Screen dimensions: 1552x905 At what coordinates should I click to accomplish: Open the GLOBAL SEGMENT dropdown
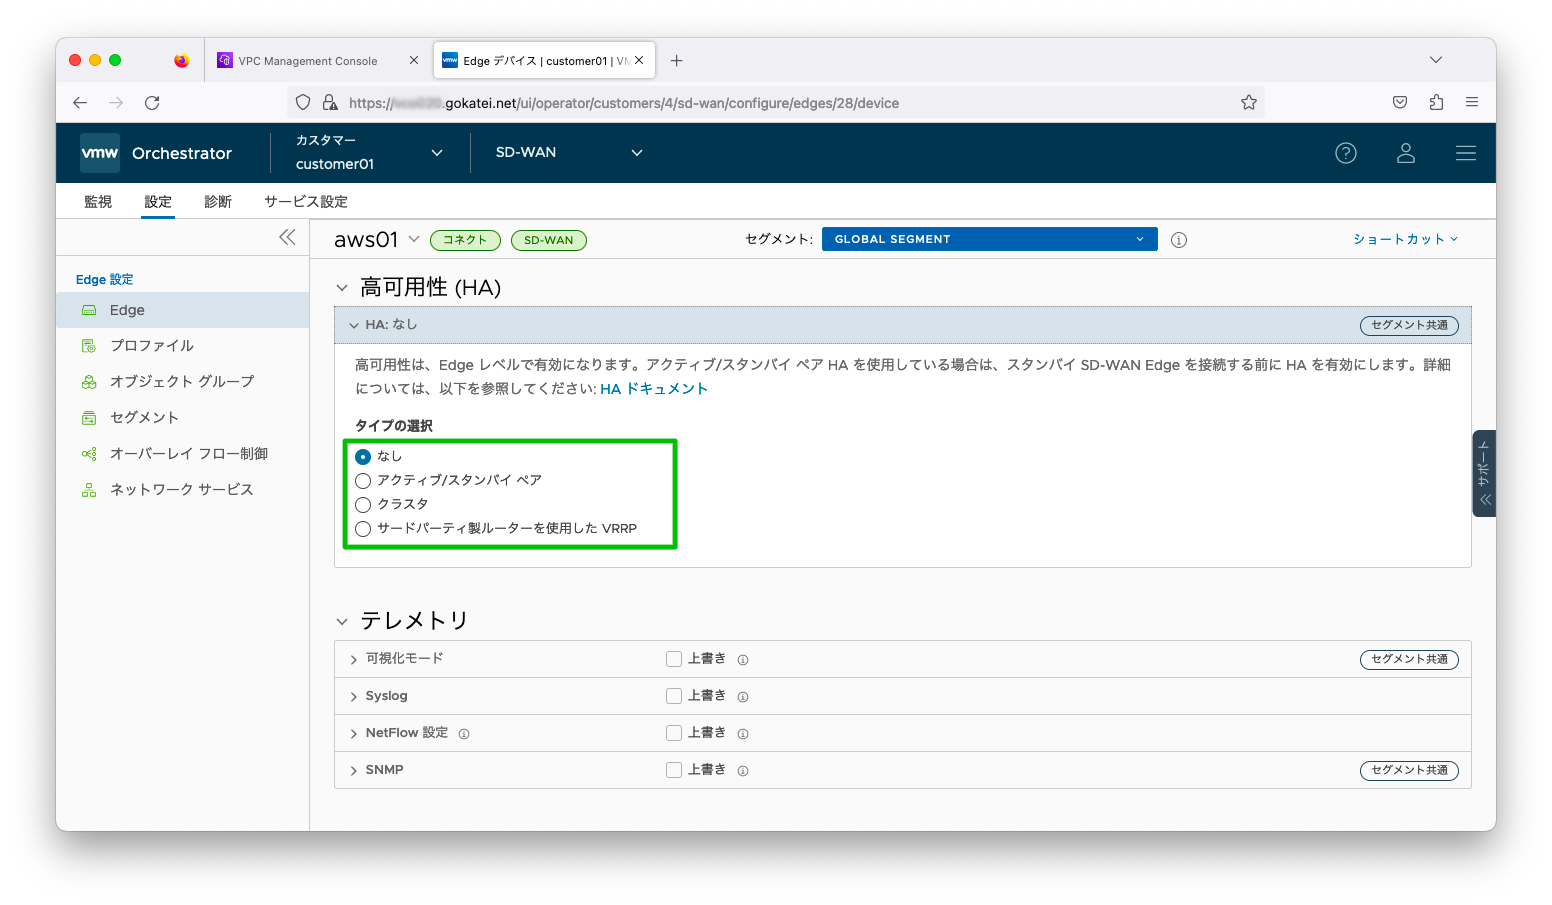point(989,239)
